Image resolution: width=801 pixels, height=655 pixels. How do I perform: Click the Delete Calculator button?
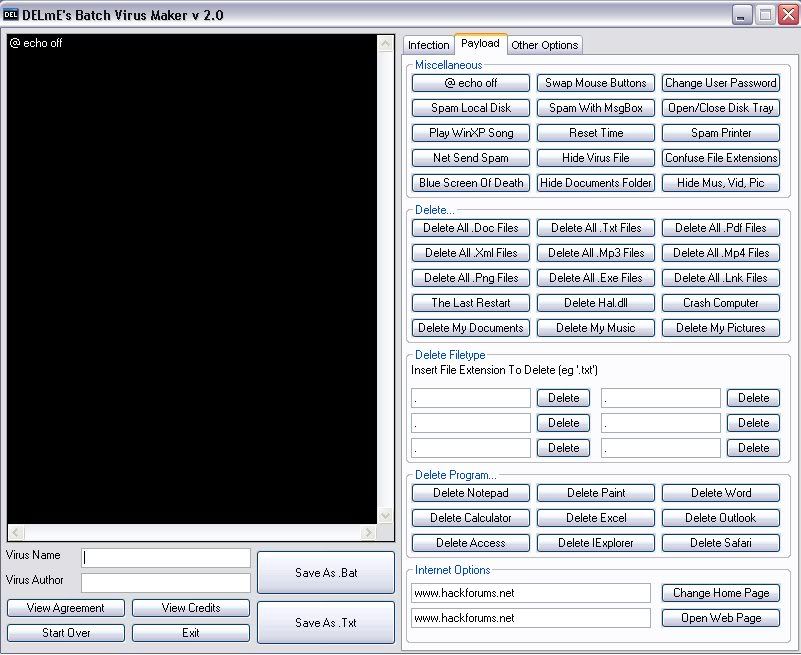pos(470,519)
